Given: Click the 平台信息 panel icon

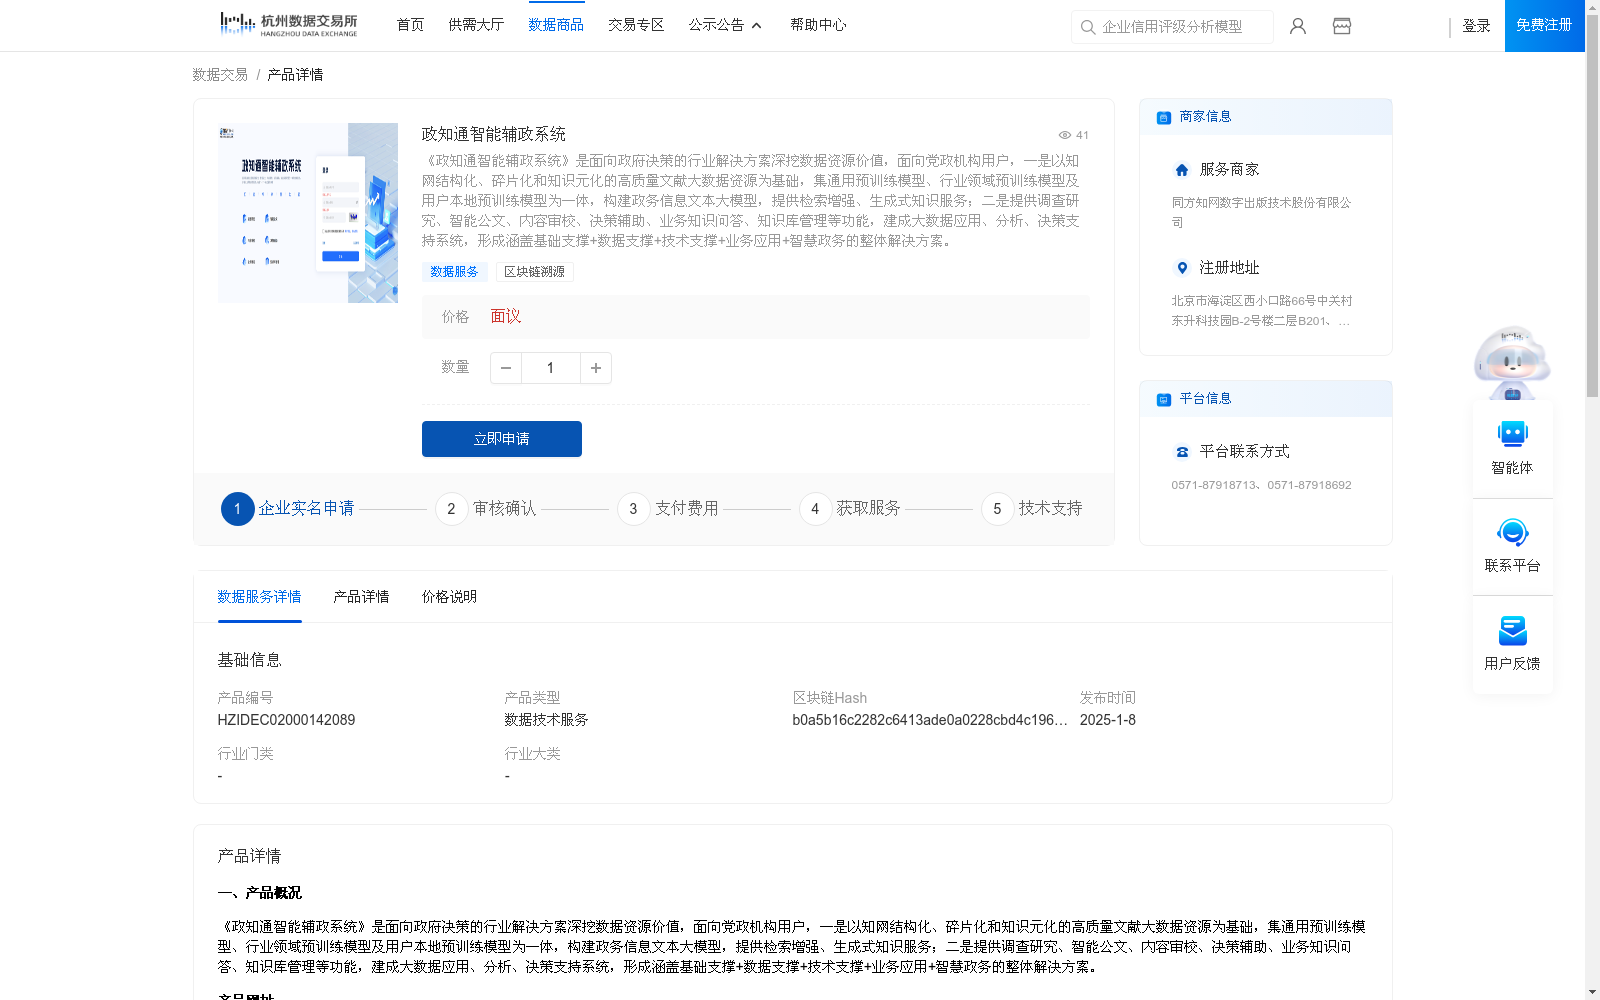Looking at the screenshot, I should coord(1164,400).
